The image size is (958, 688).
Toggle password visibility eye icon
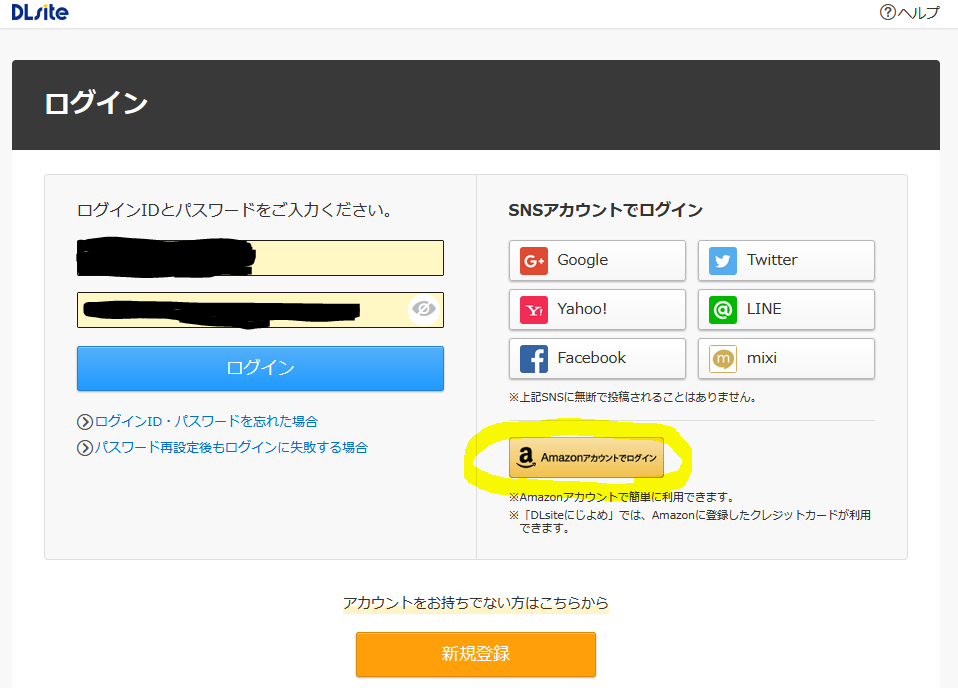coord(423,309)
